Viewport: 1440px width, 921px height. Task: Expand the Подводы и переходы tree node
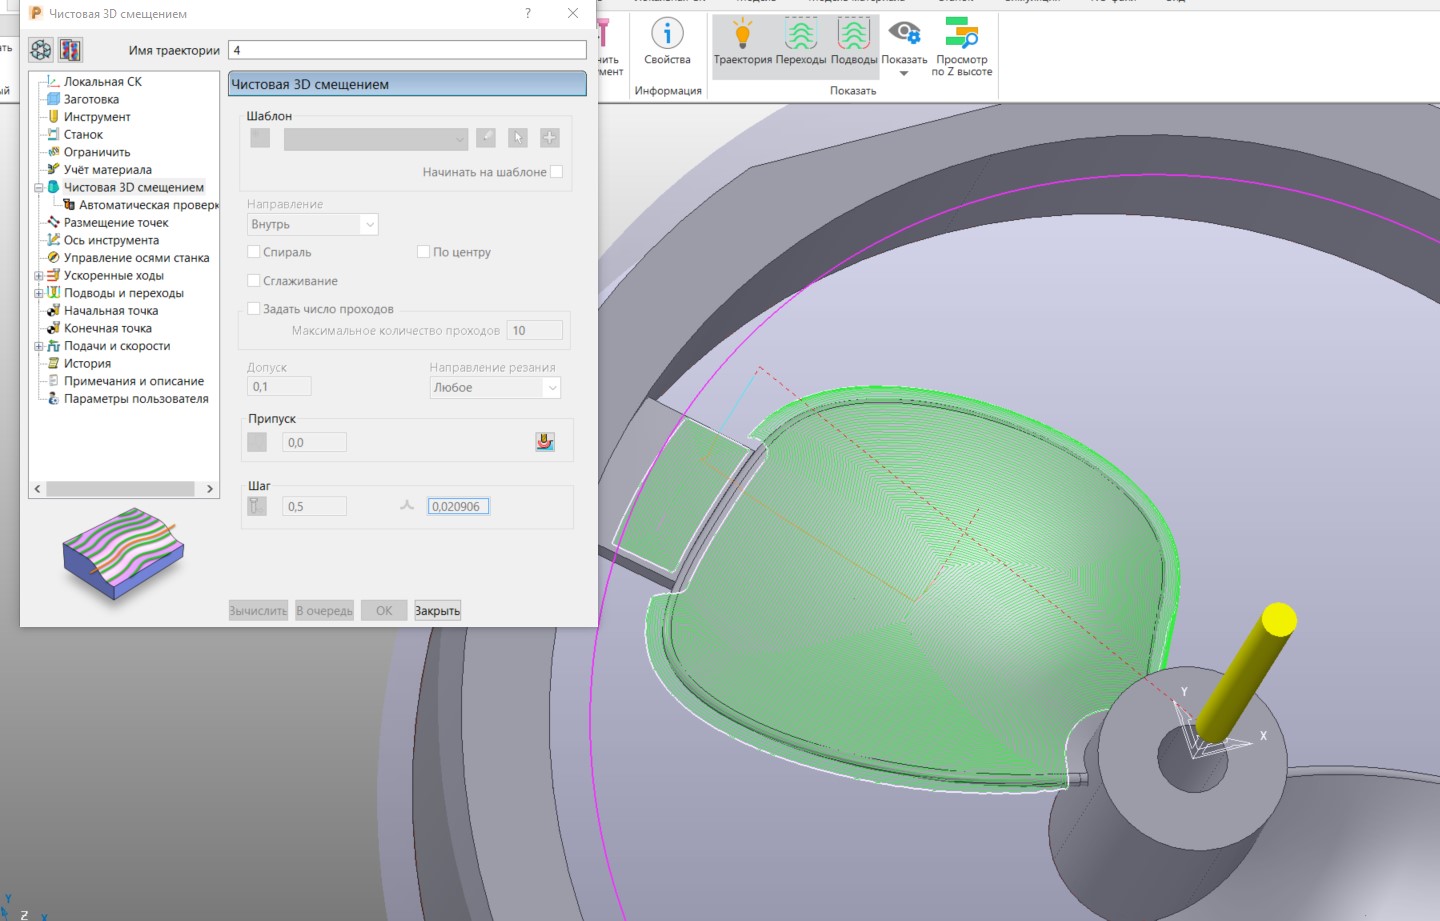click(39, 293)
